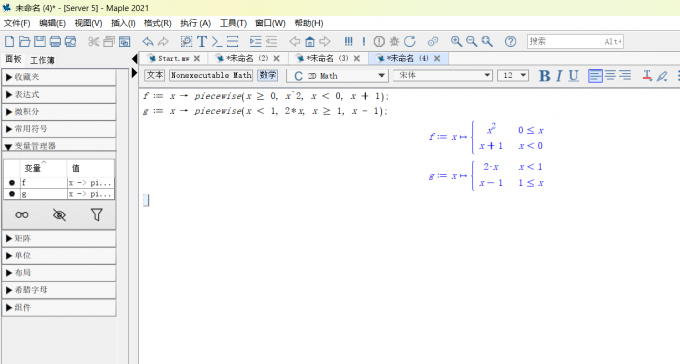Copy selection to clipboard
This screenshot has width=680, height=364.
pos(109,41)
